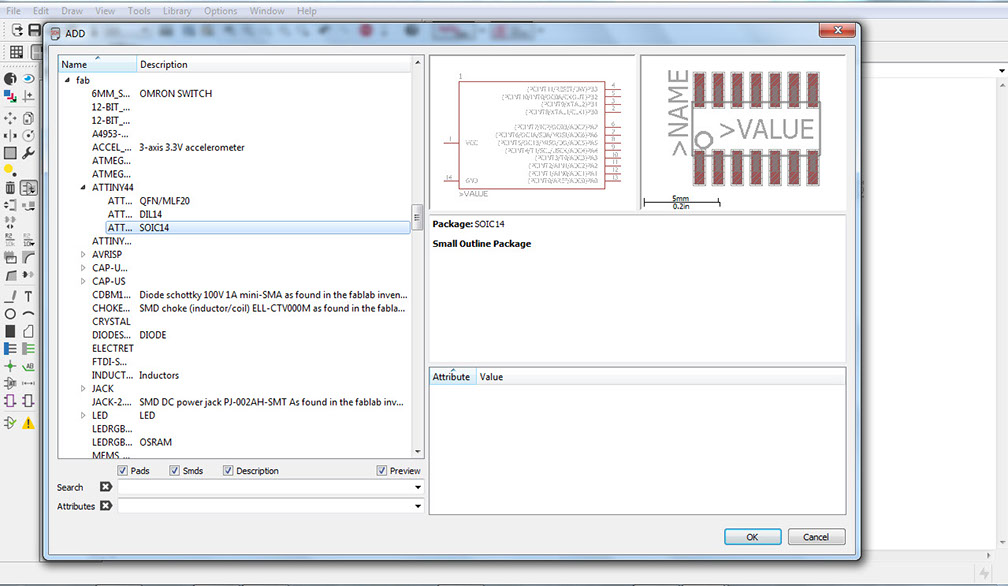Select the Rectangle tool
This screenshot has height=586, width=1008.
tap(10, 331)
